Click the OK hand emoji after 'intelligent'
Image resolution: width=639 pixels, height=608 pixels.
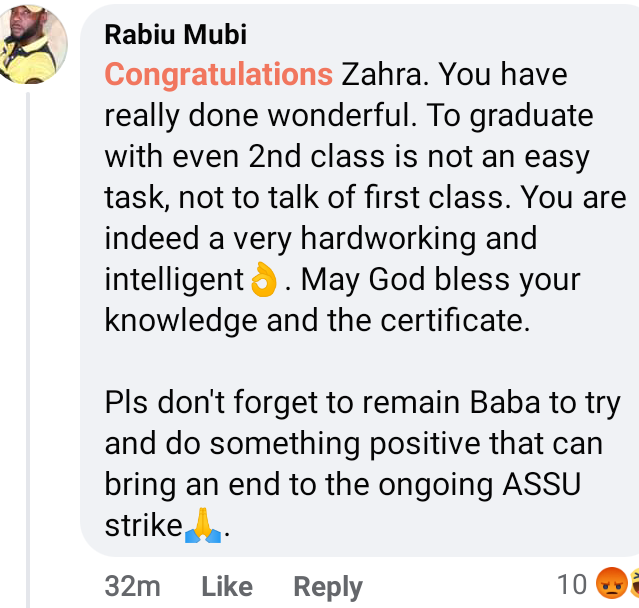tap(262, 280)
